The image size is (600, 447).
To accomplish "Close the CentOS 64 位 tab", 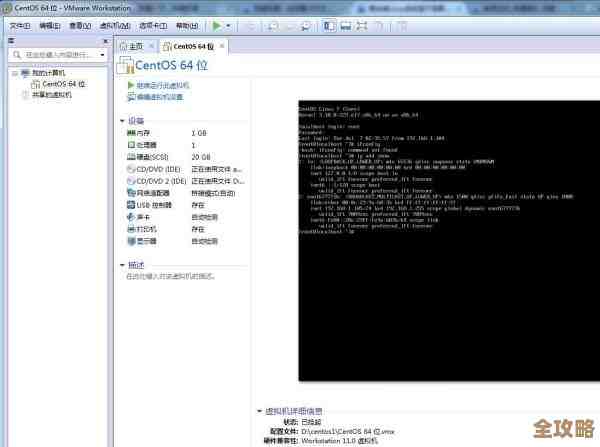I will pyautogui.click(x=222, y=46).
